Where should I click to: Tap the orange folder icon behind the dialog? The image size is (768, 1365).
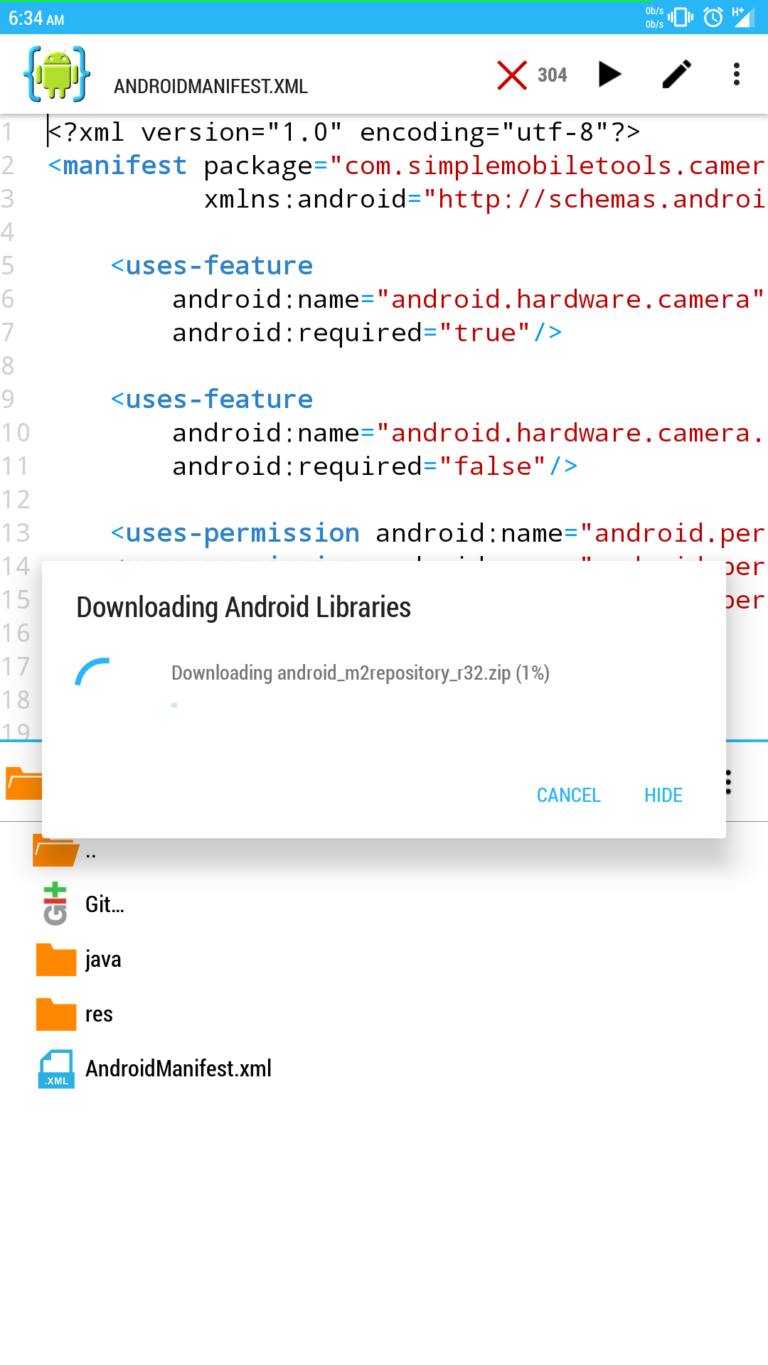pyautogui.click(x=23, y=783)
